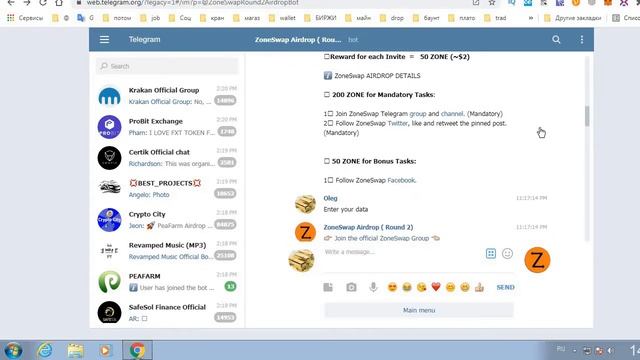640x360 pixels.
Task: Click the large orange Z bot avatar
Action: (537, 260)
